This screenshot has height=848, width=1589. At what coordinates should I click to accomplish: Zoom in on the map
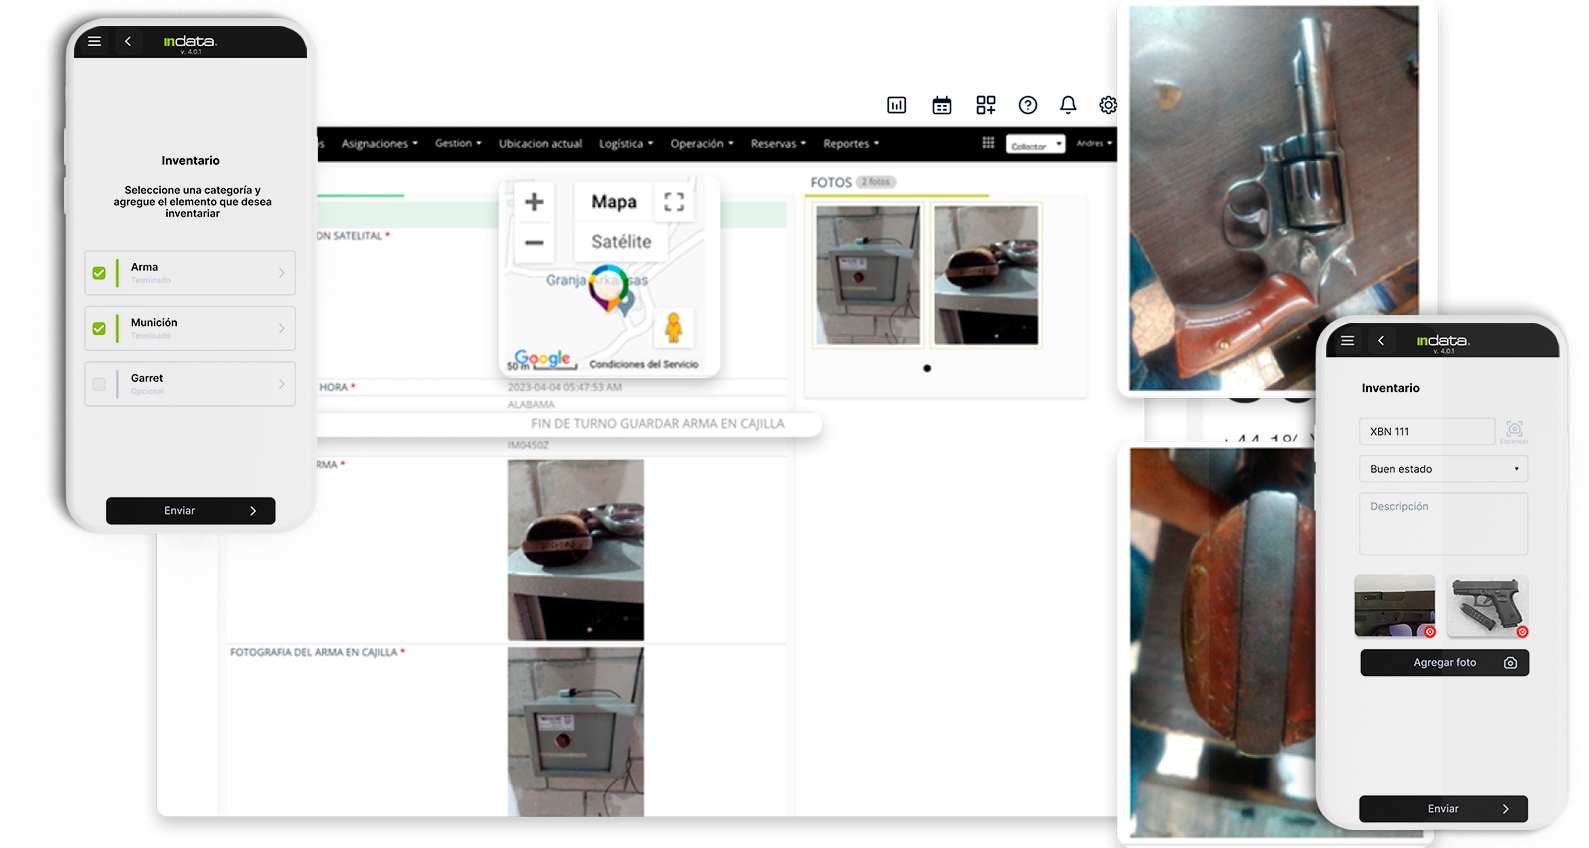[534, 202]
